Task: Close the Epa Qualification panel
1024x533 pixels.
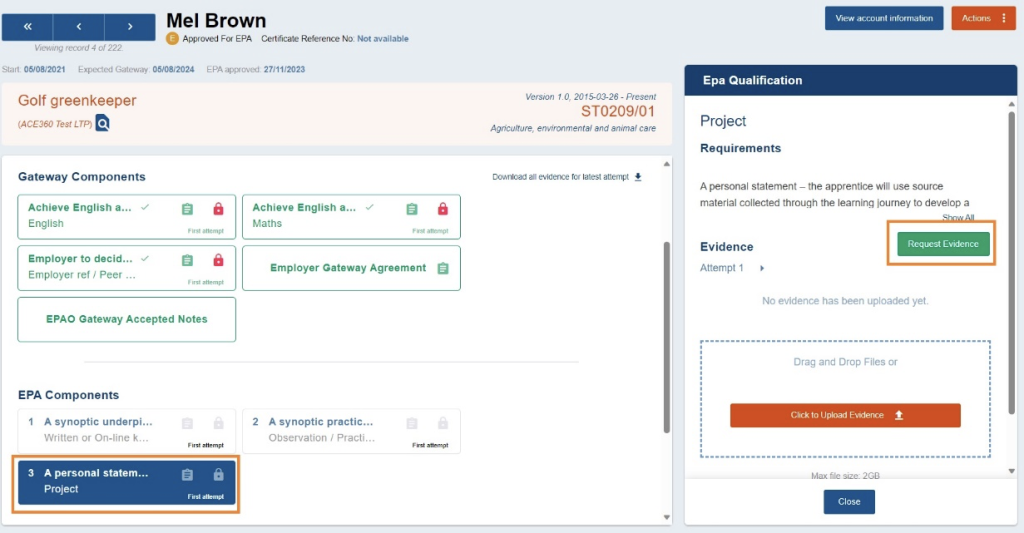Action: pyautogui.click(x=849, y=501)
